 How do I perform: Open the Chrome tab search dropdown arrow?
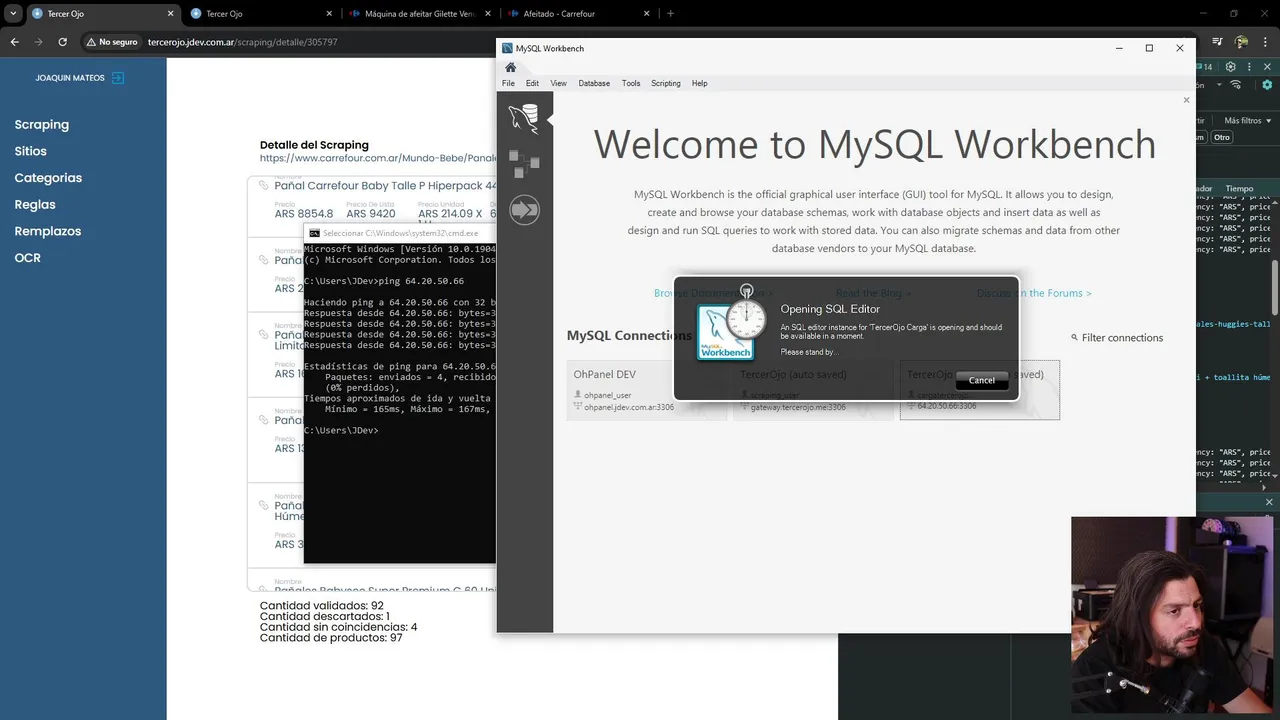click(13, 14)
